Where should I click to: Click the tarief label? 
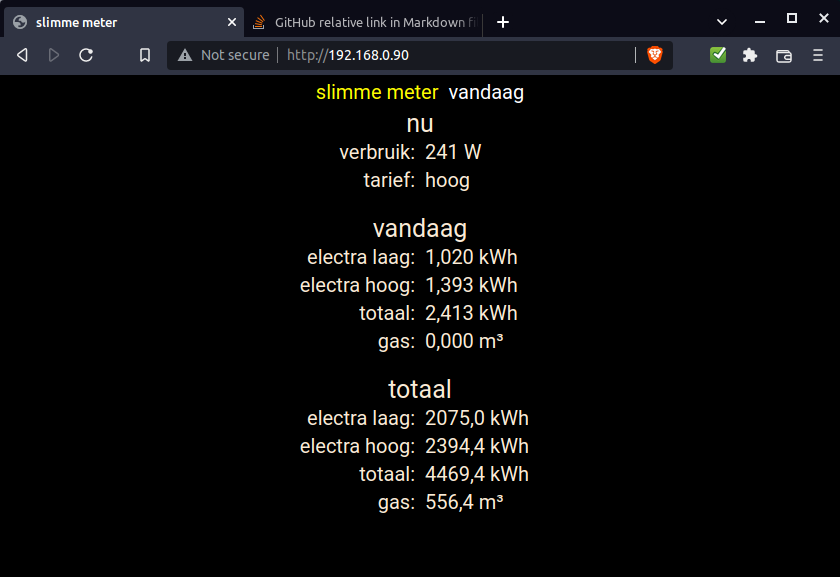(x=389, y=181)
